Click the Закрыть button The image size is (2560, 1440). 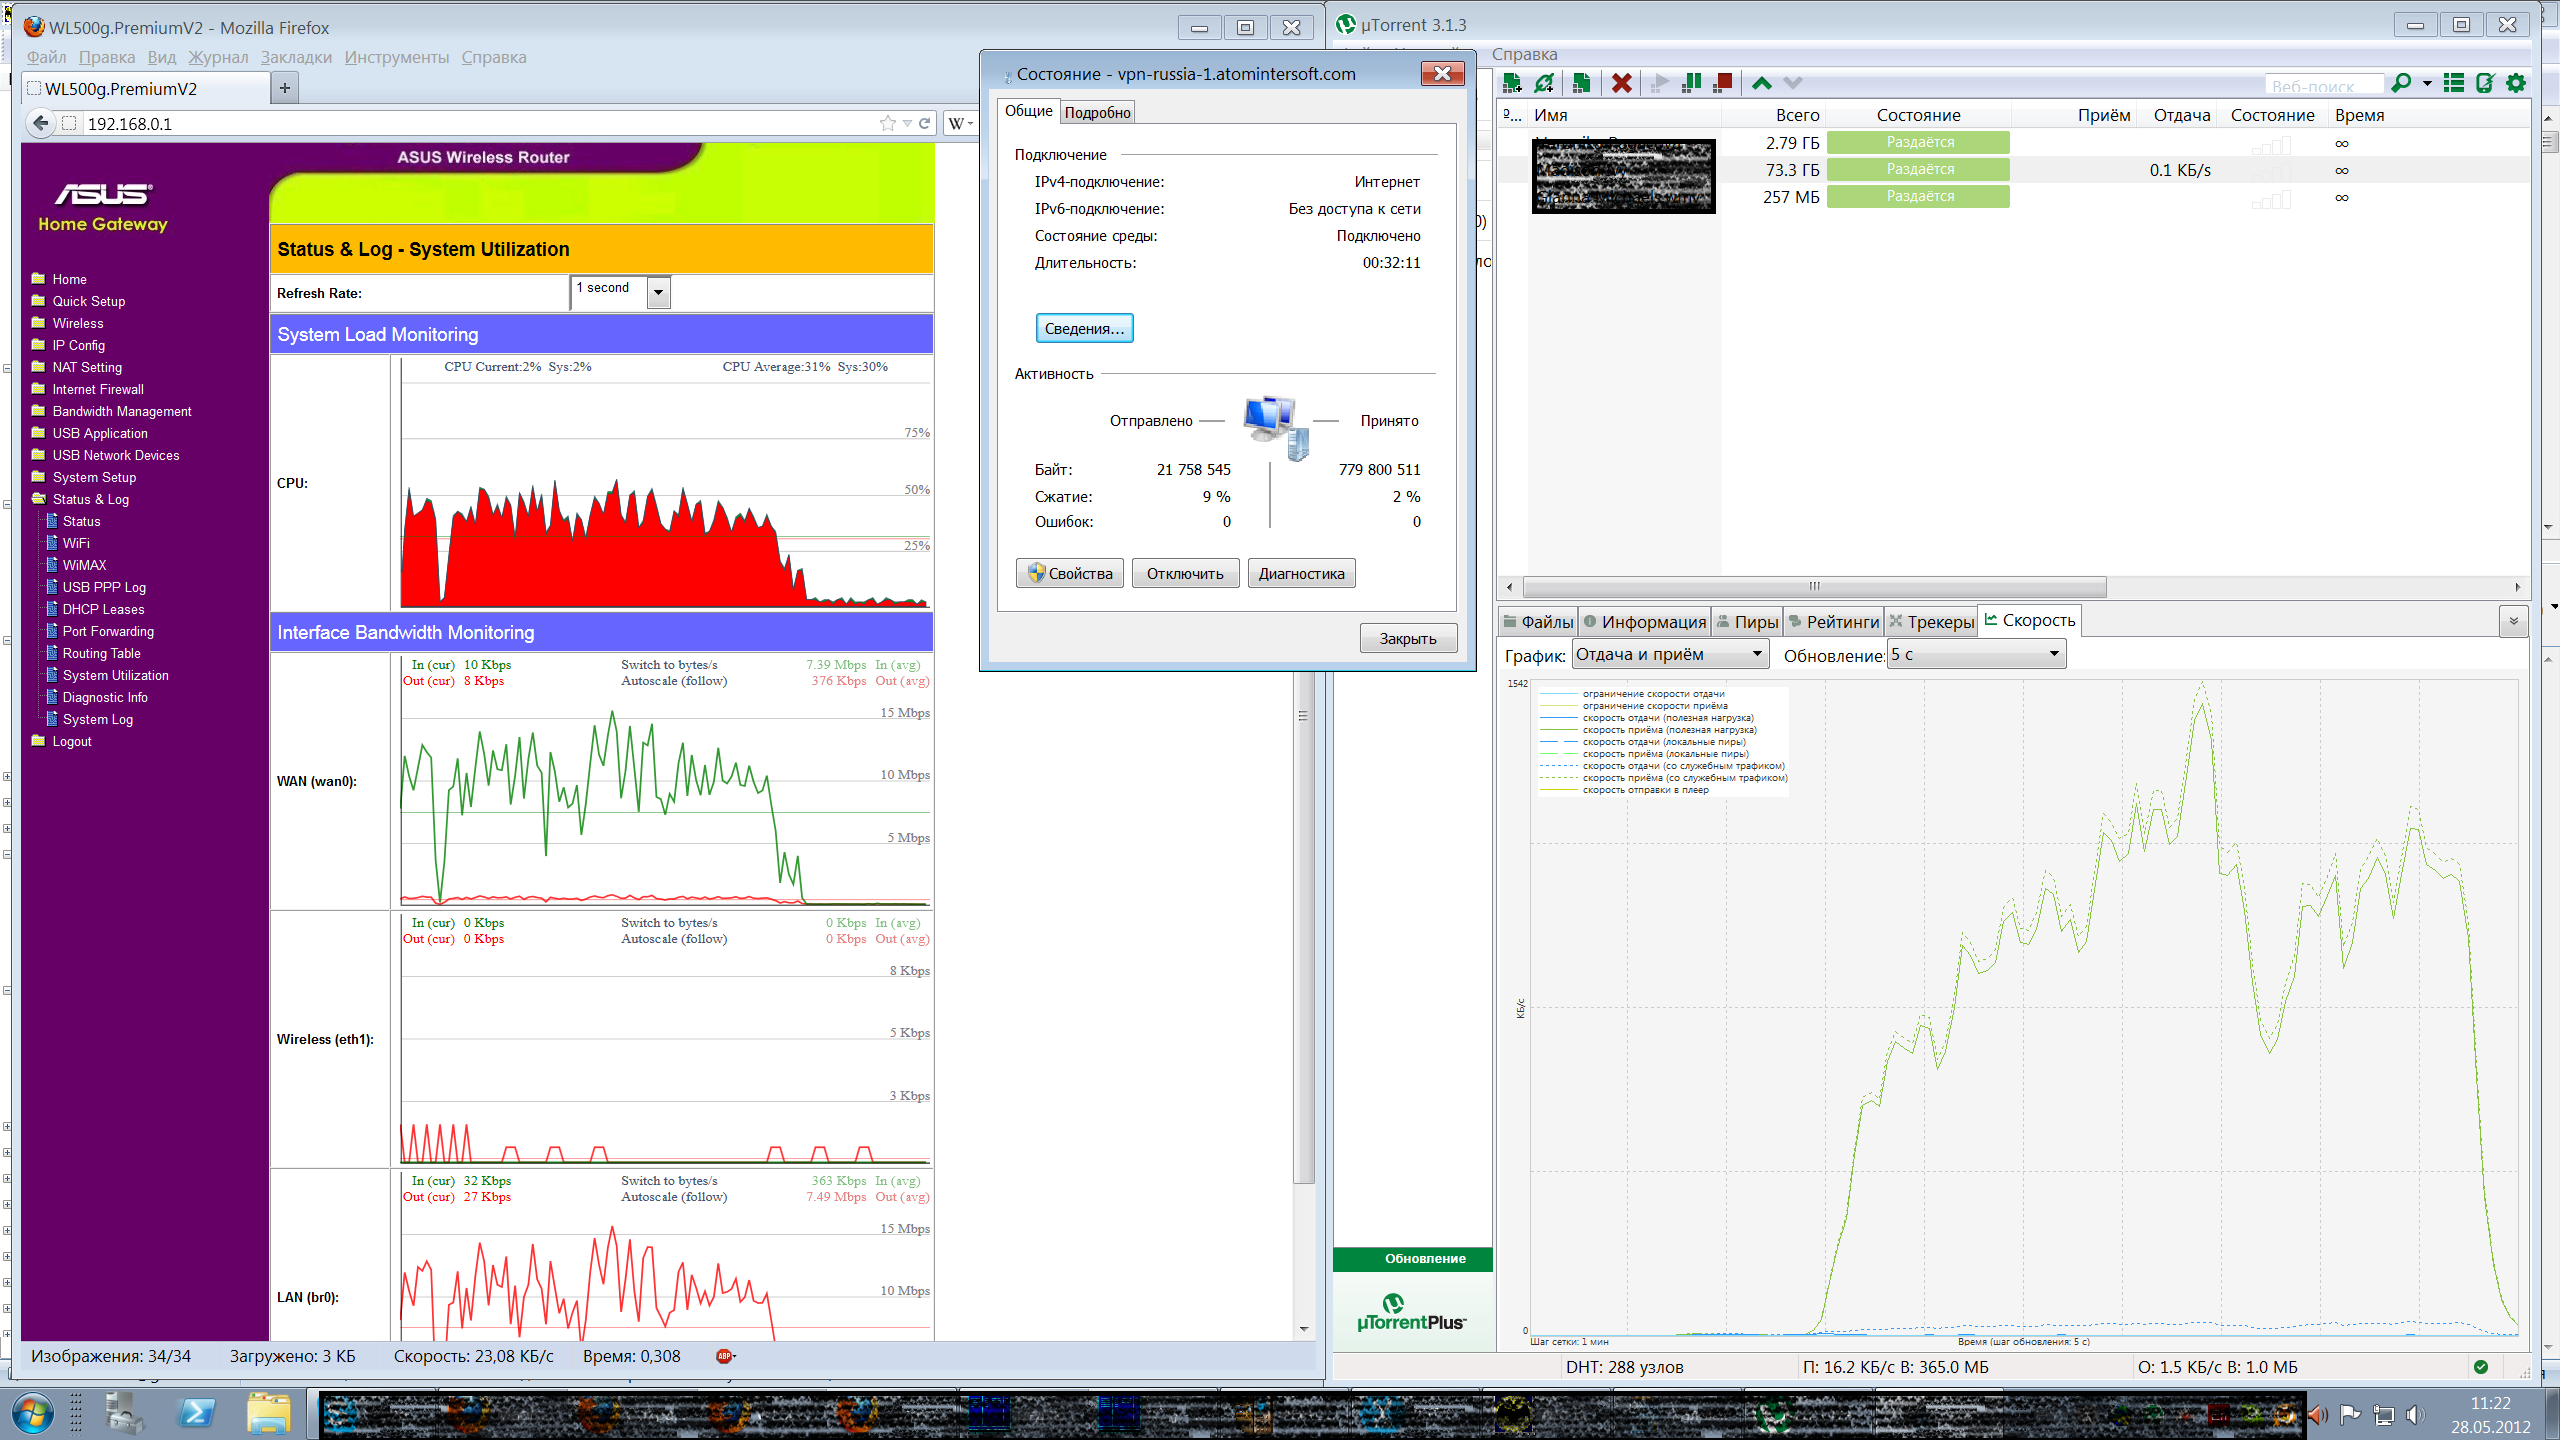coord(1408,638)
